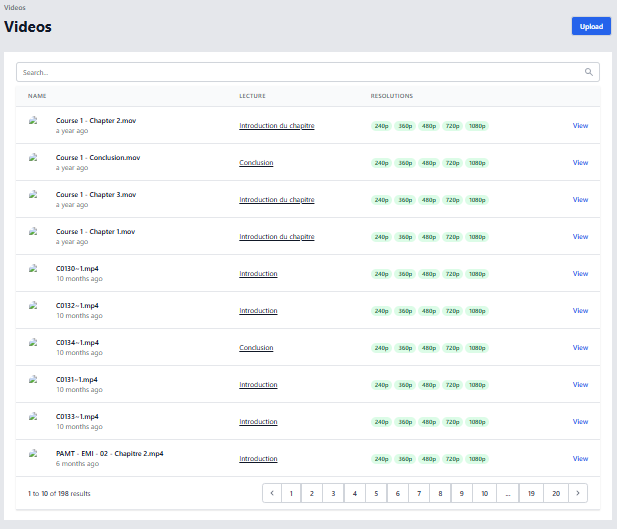Viewport: 617px width, 529px height.
Task: Select the 240p badge for C0132~1.mp4
Action: pos(382,311)
